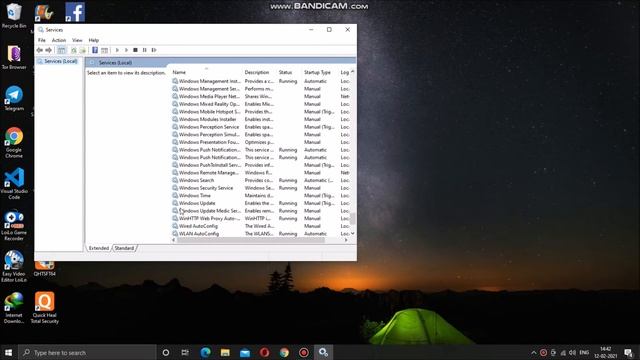This screenshot has height=360, width=640.
Task: Select the Windows Presentation Foundation row
Action: coord(260,142)
